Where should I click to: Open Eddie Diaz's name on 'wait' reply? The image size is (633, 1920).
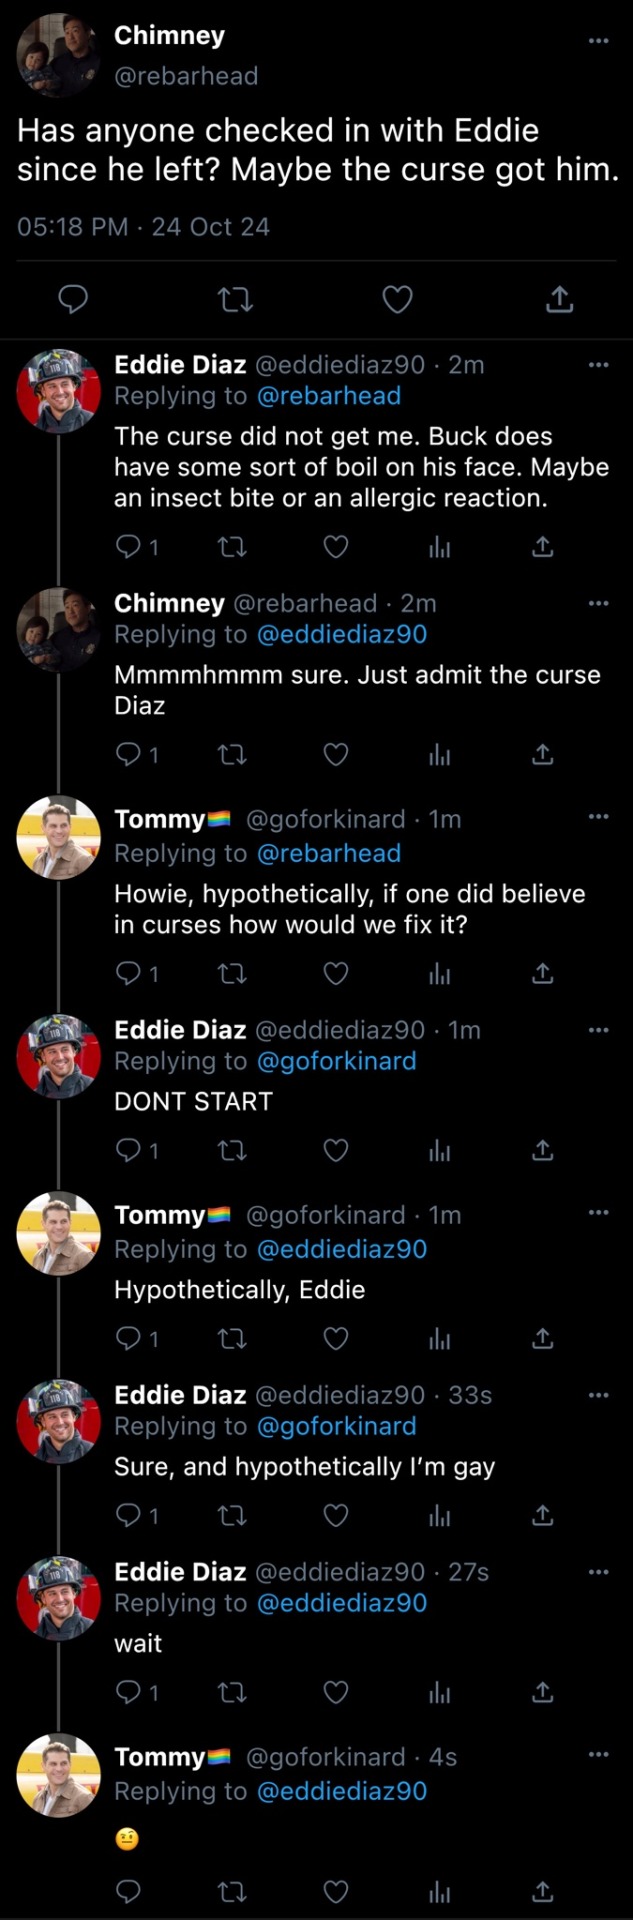[180, 1572]
